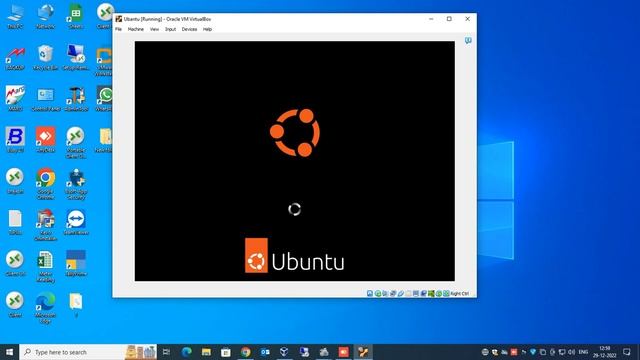Click keyboard capture indicator beside Right Ctrl

pos(446,293)
